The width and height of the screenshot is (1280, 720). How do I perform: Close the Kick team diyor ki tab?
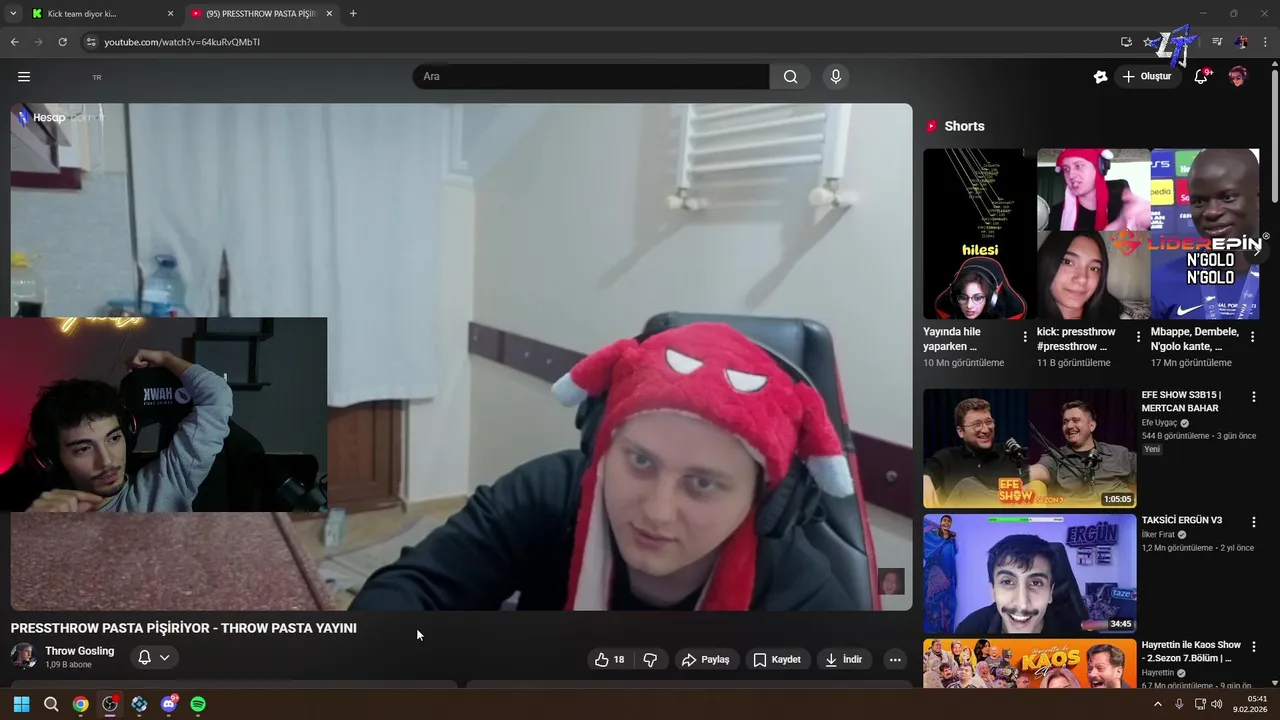(x=170, y=14)
